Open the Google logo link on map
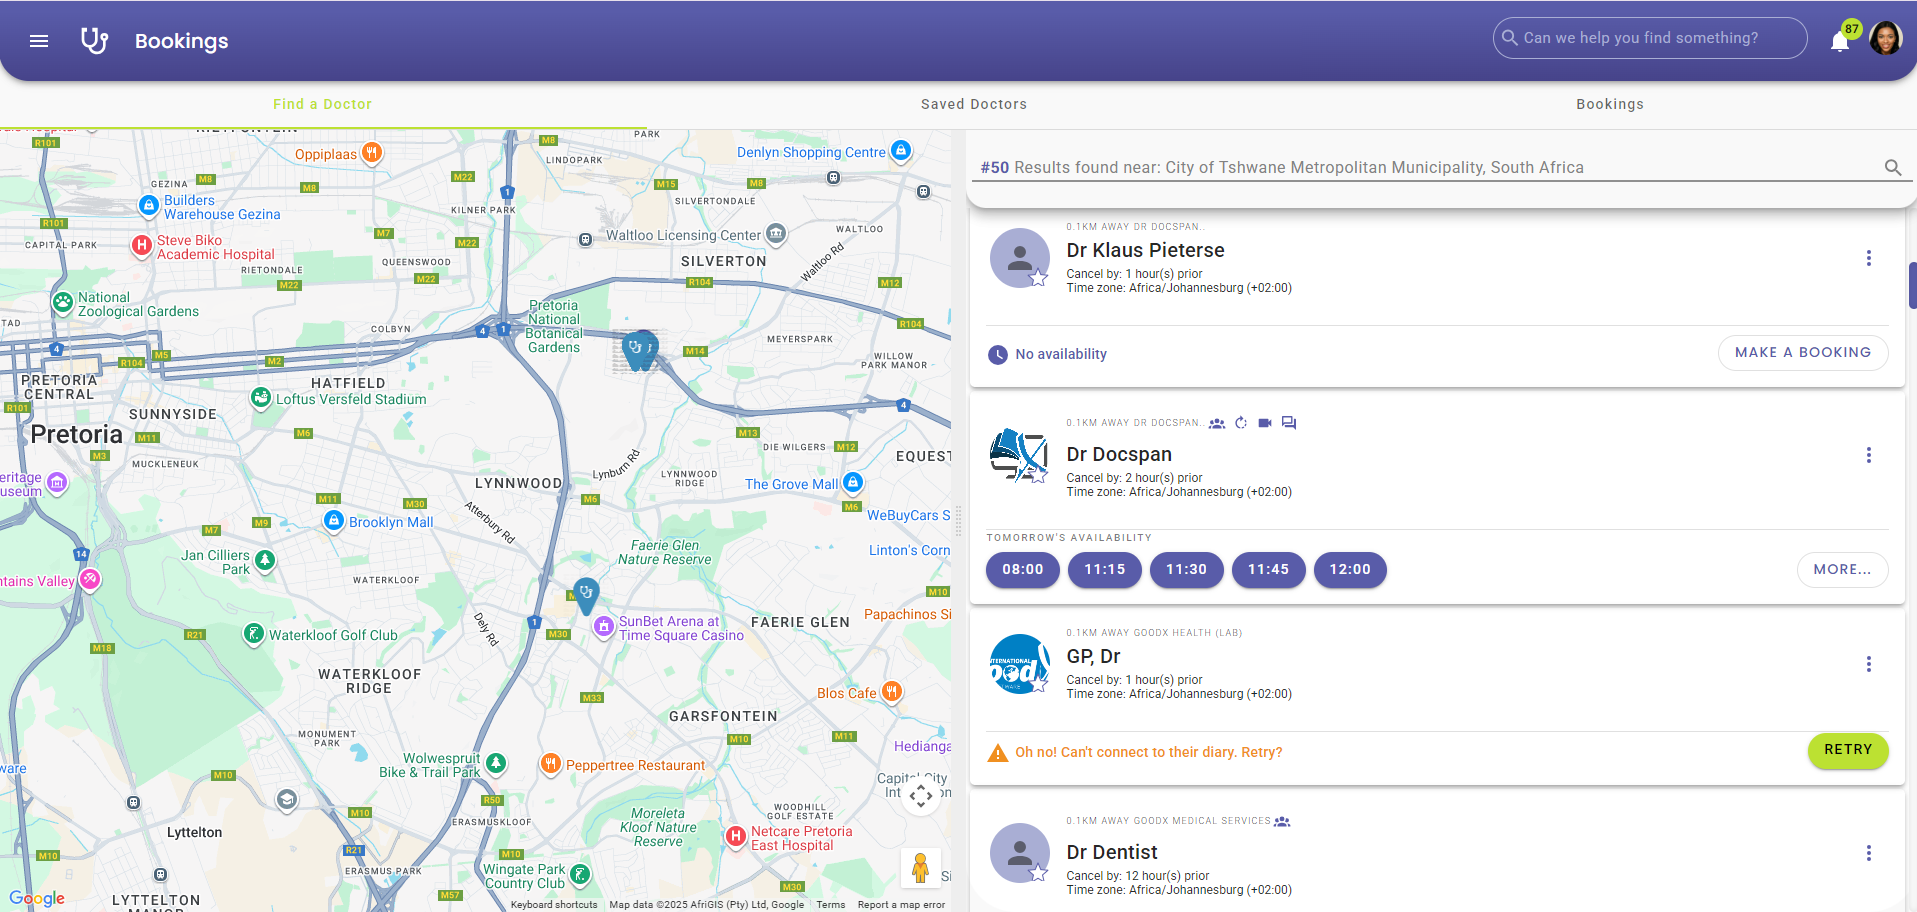1917x912 pixels. (37, 898)
